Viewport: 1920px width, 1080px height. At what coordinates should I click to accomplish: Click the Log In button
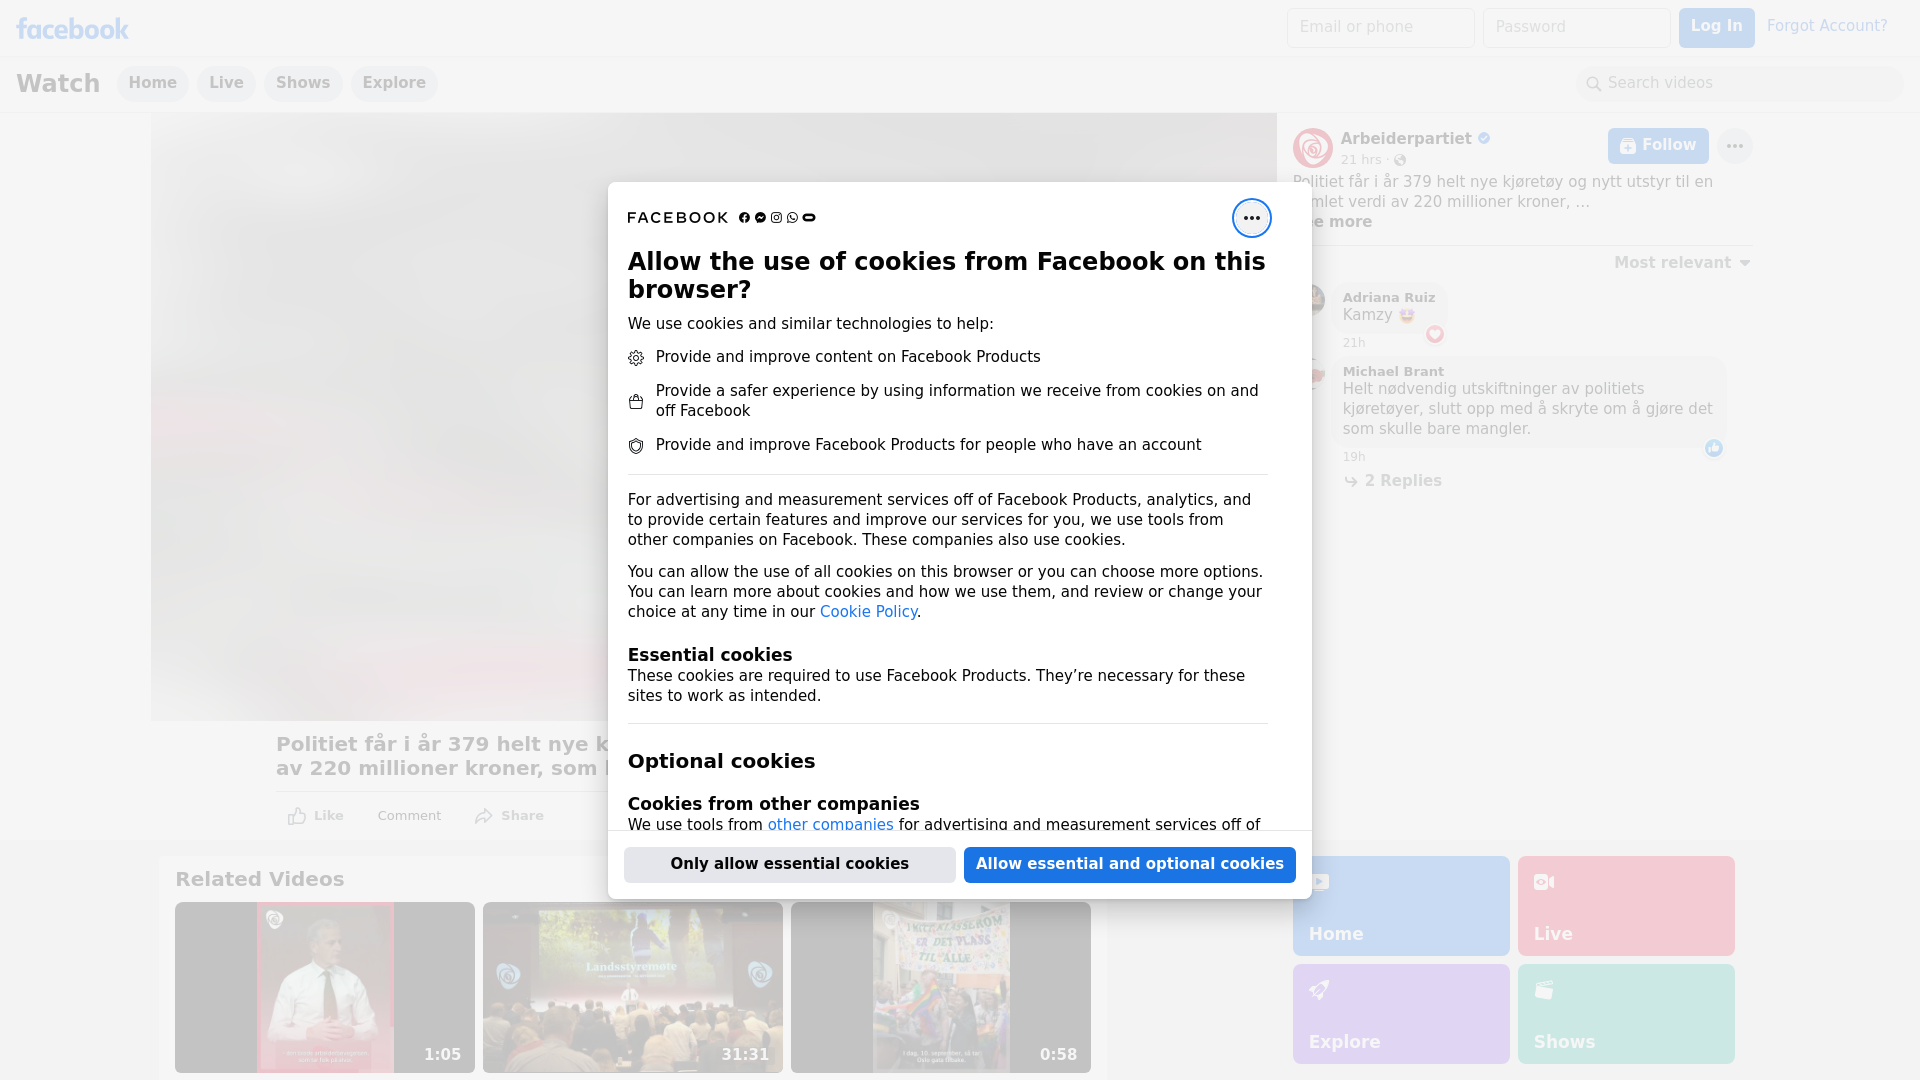(1716, 28)
